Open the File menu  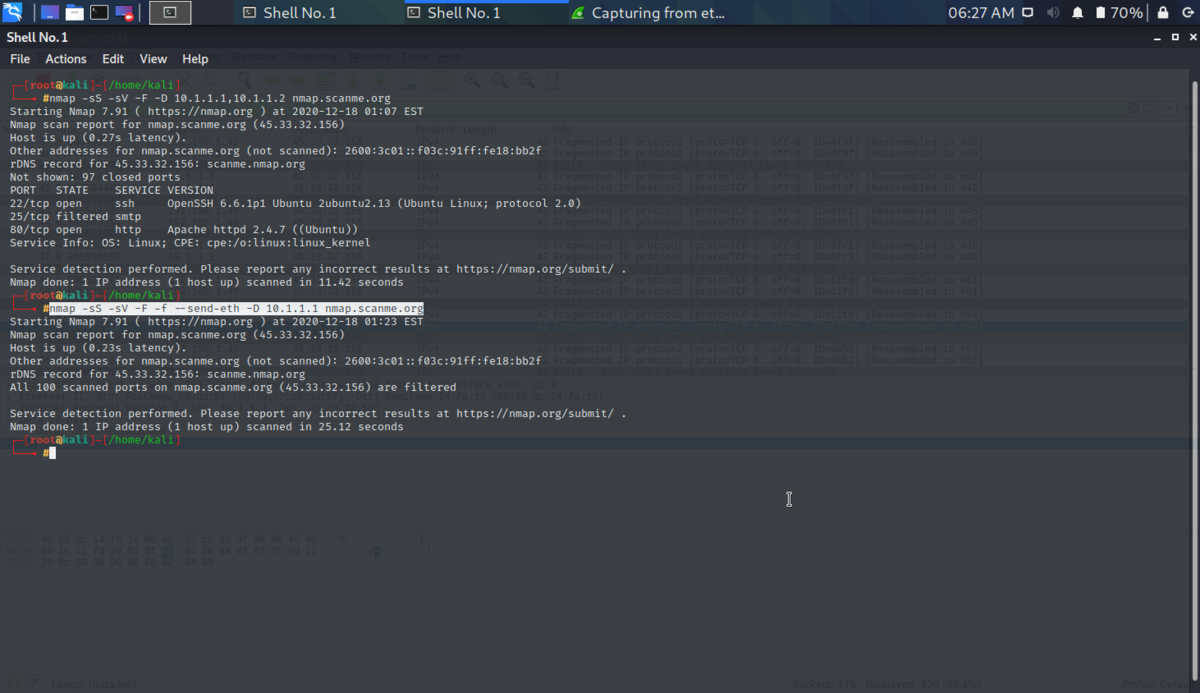pyautogui.click(x=20, y=59)
